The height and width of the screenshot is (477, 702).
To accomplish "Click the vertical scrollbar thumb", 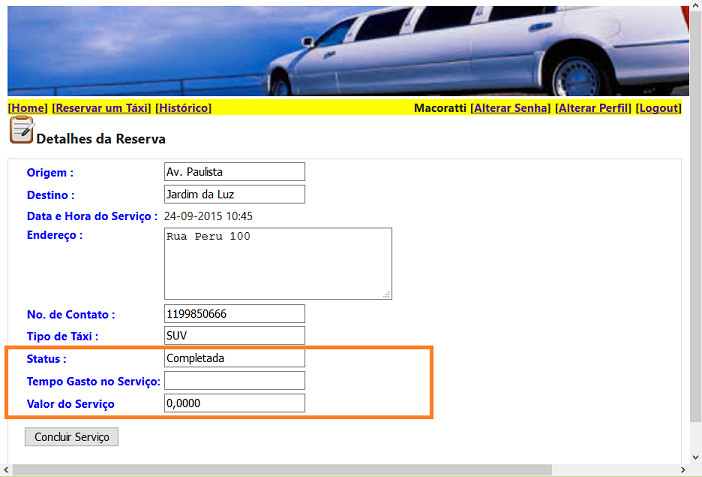I will (695, 217).
